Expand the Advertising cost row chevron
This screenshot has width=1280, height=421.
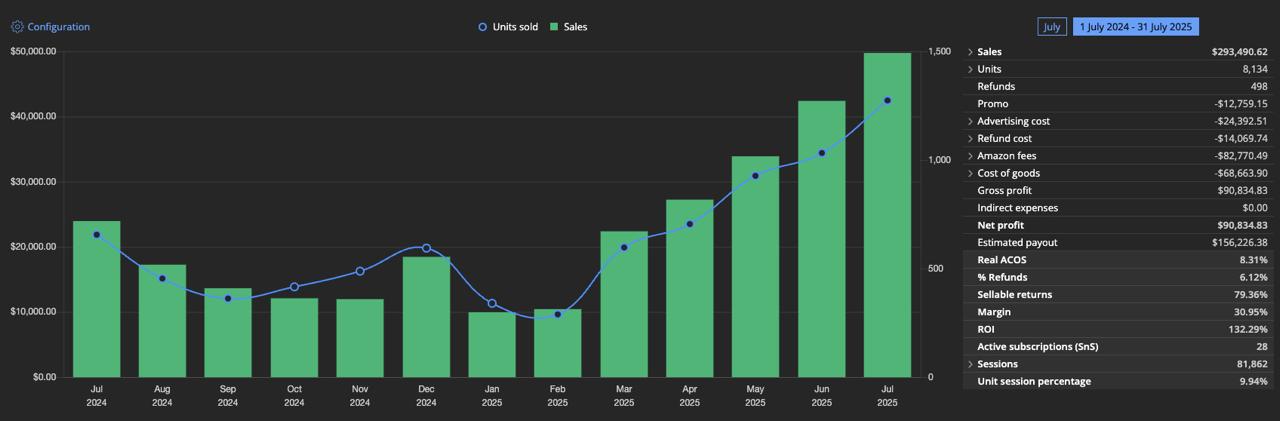click(x=970, y=121)
